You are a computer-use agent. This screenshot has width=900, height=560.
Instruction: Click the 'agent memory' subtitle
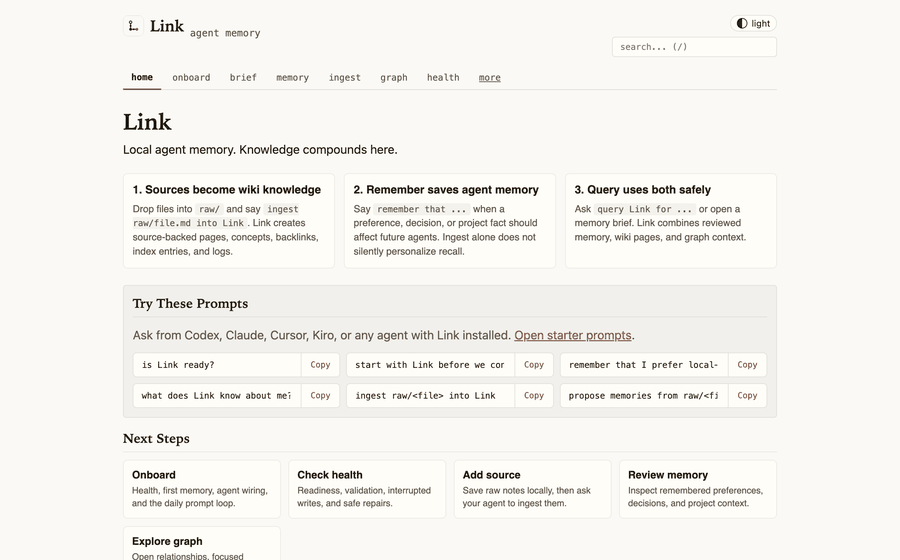click(225, 33)
